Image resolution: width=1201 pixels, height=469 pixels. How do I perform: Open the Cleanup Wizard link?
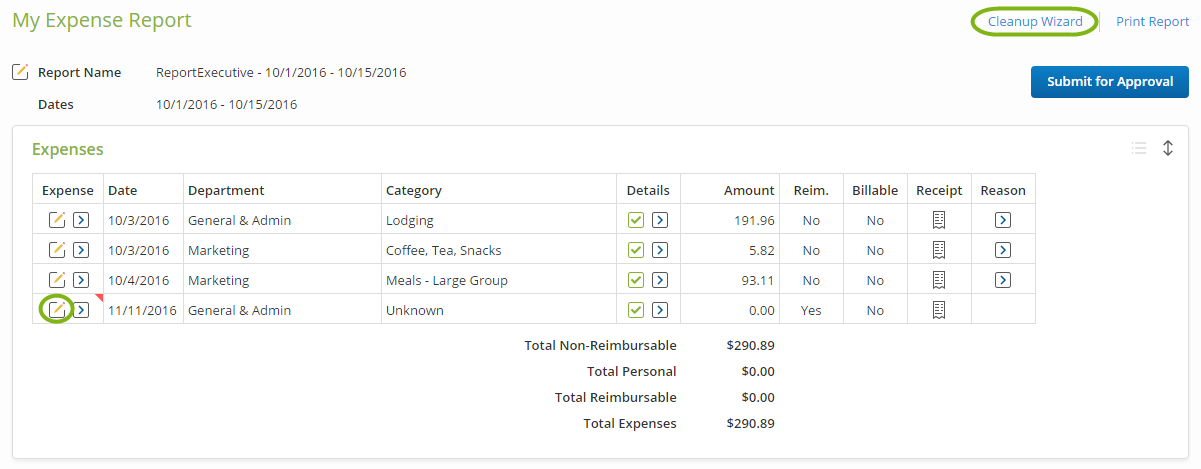point(1035,21)
